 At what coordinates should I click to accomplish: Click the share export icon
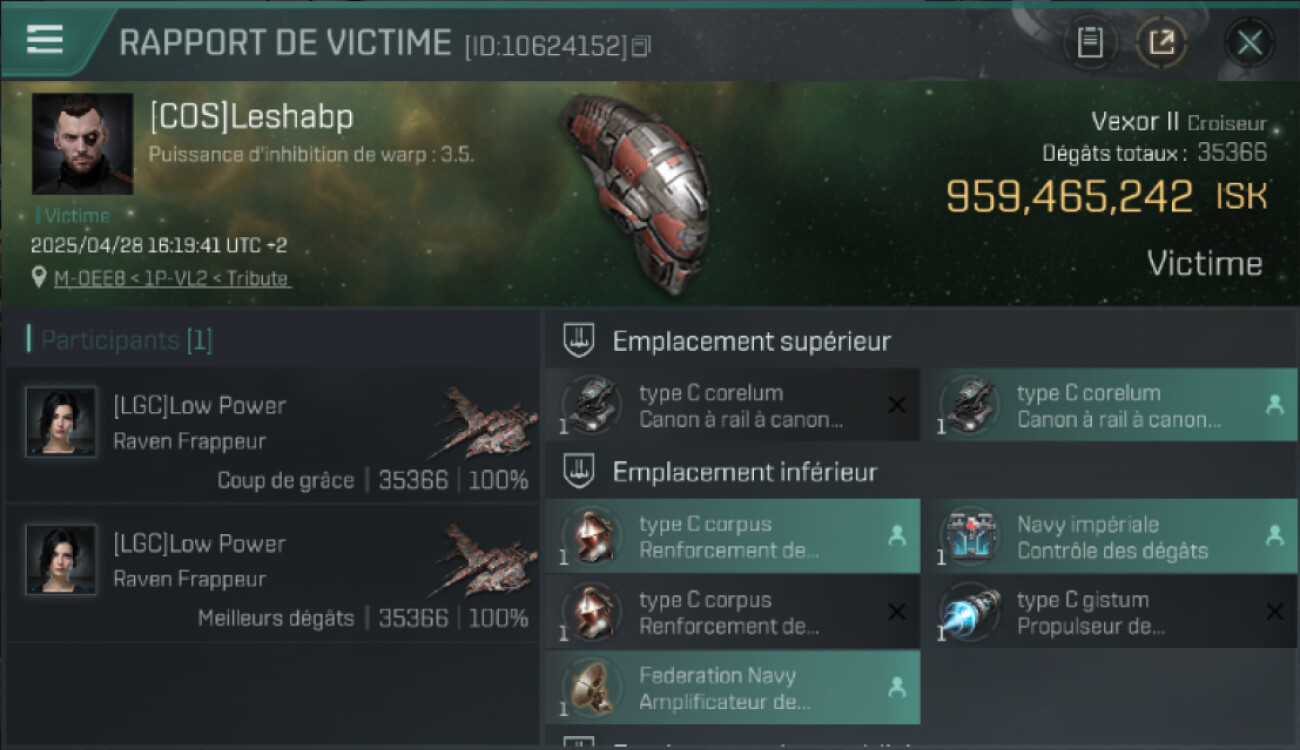[1161, 43]
